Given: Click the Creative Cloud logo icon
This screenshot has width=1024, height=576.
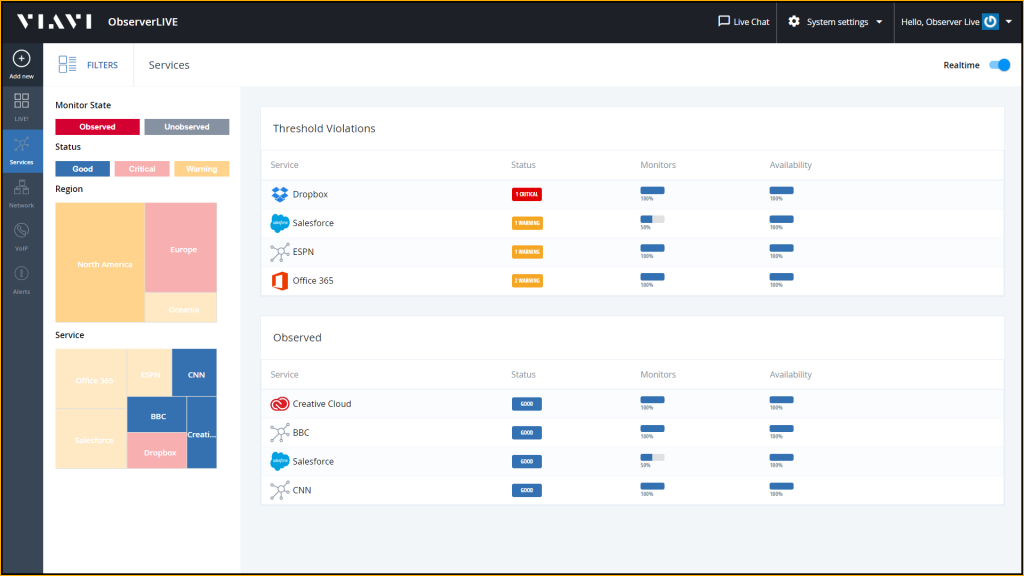Looking at the screenshot, I should click(x=280, y=404).
